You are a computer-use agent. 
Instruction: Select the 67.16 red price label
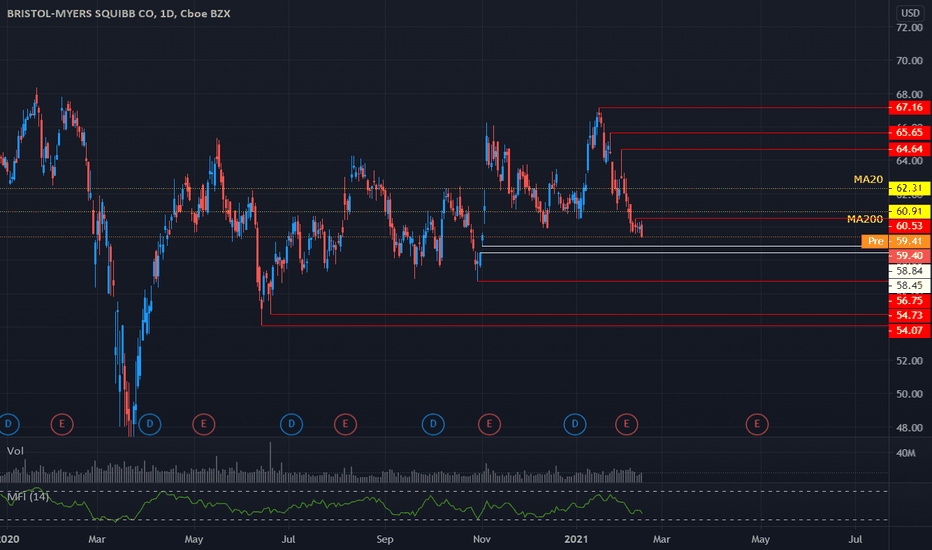point(909,108)
